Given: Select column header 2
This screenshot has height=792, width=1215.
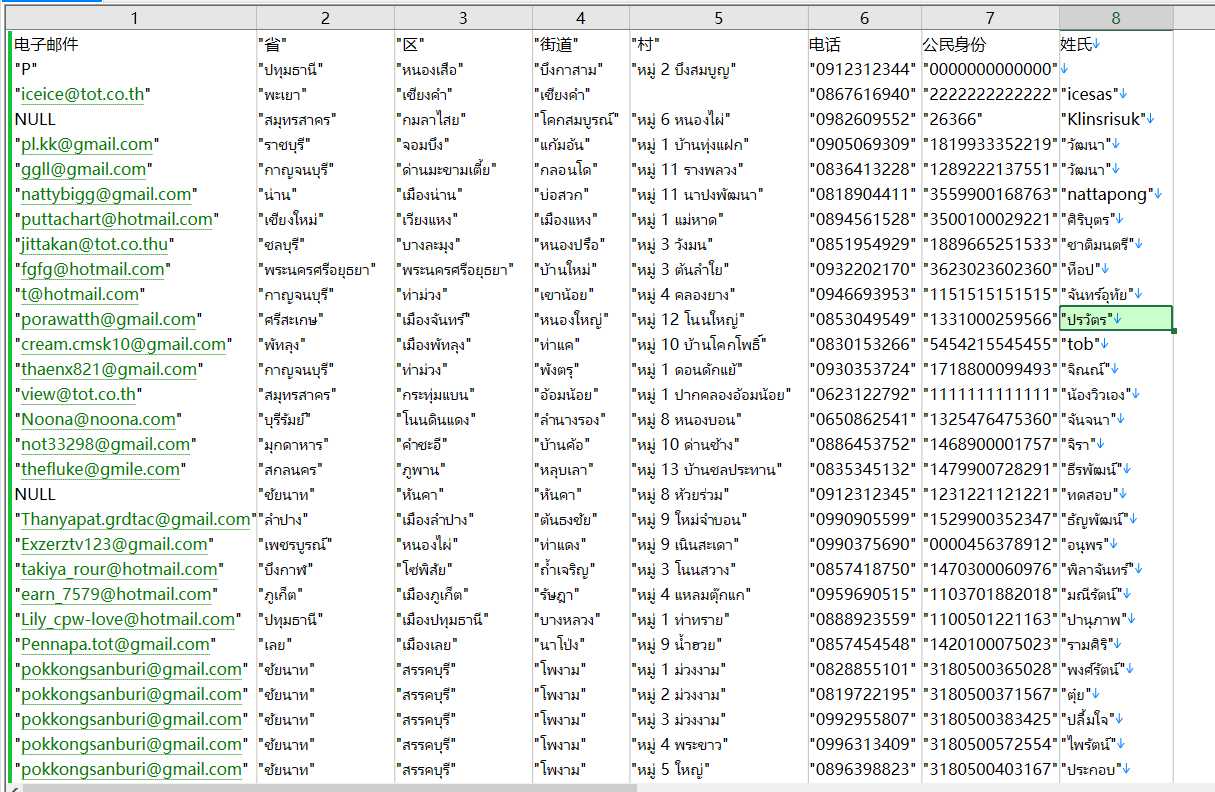Looking at the screenshot, I should tap(325, 18).
